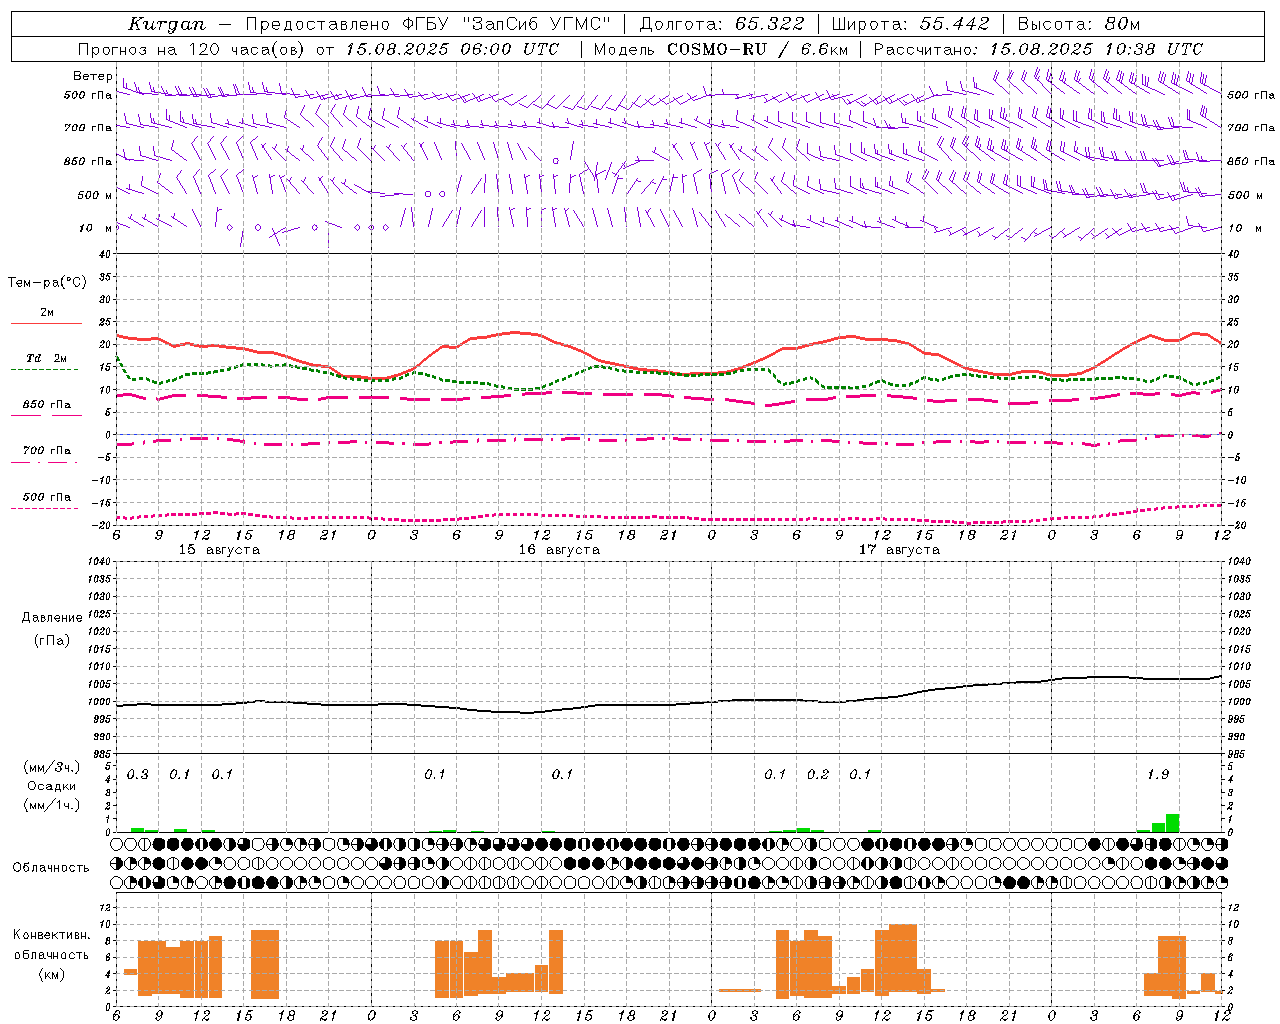This screenshot has height=1024, width=1280.
Task: Click the "1.9" precipitation amount value
Action: pos(1158,775)
